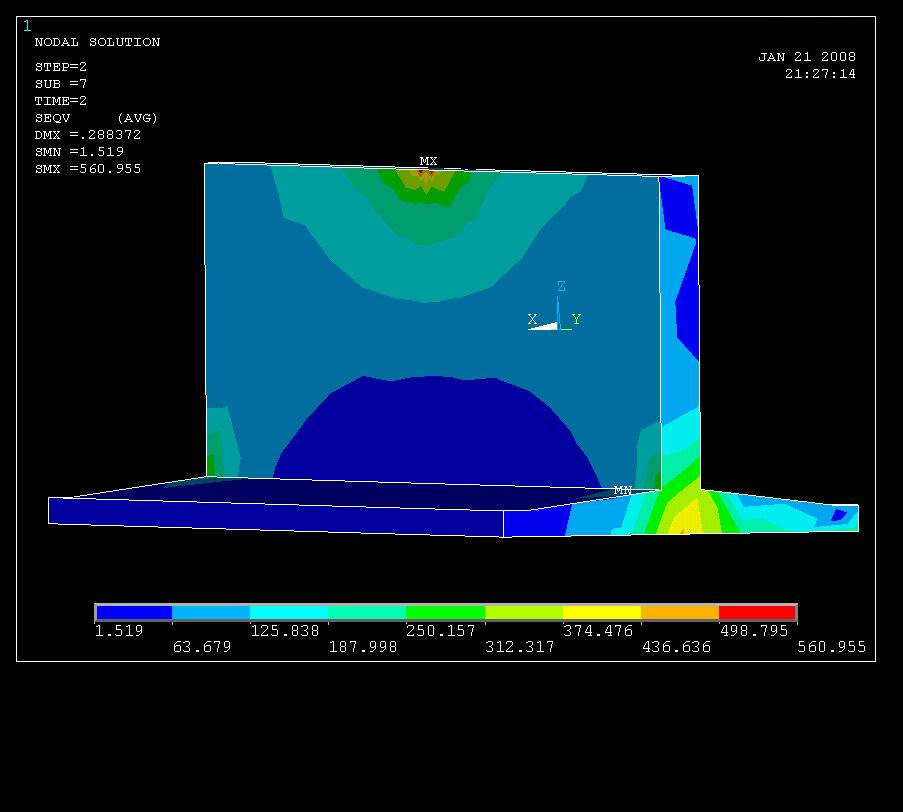Screen dimensions: 903x812
Task: Click the SMX =560.955 value
Action: [88, 169]
